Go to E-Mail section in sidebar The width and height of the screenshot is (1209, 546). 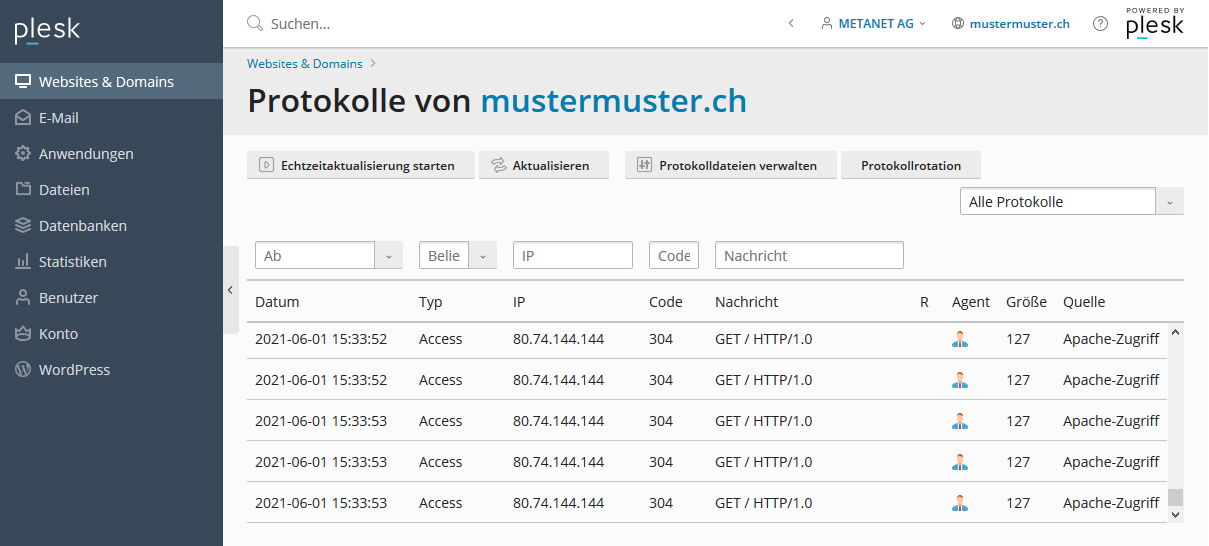tap(58, 118)
